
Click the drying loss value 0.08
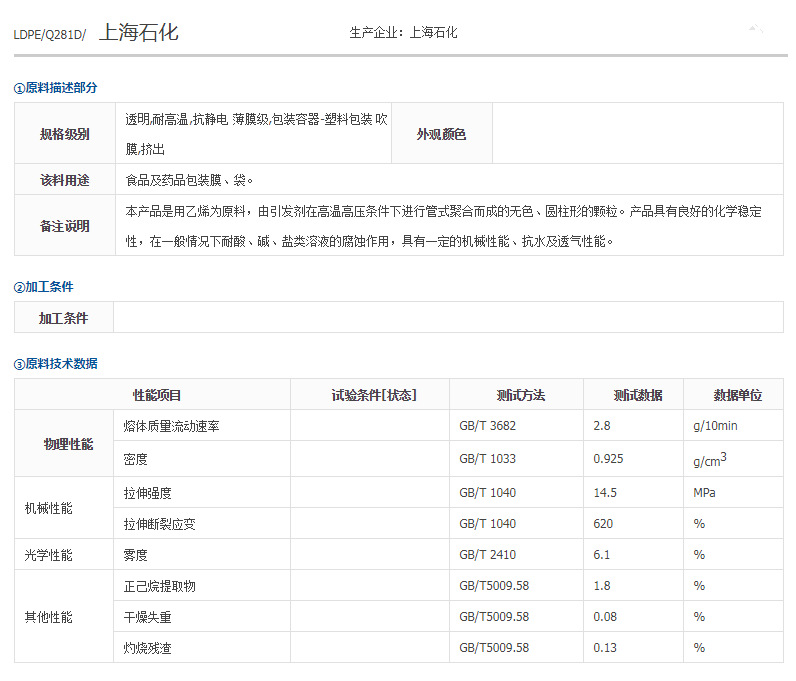tap(605, 617)
